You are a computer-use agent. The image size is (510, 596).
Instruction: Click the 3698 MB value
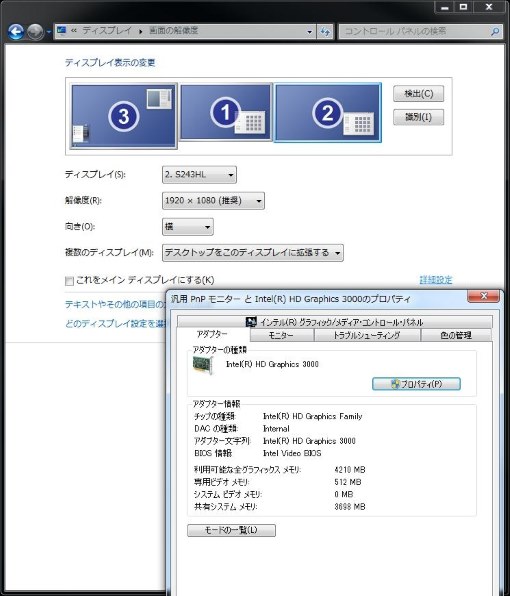click(x=350, y=507)
